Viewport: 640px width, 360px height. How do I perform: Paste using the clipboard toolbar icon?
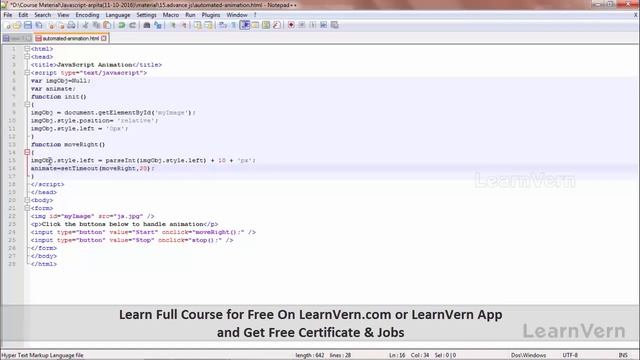[107, 25]
